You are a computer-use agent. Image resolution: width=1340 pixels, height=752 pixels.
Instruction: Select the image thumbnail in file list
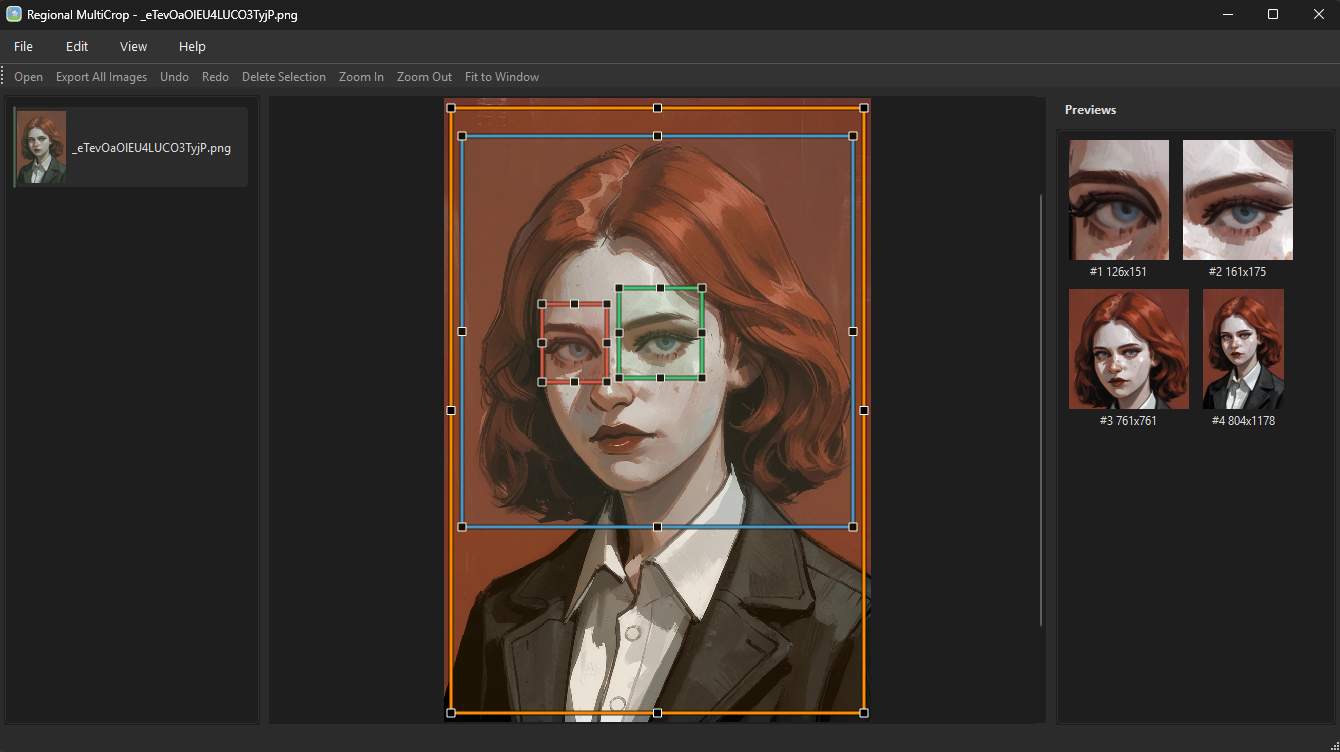(x=42, y=148)
